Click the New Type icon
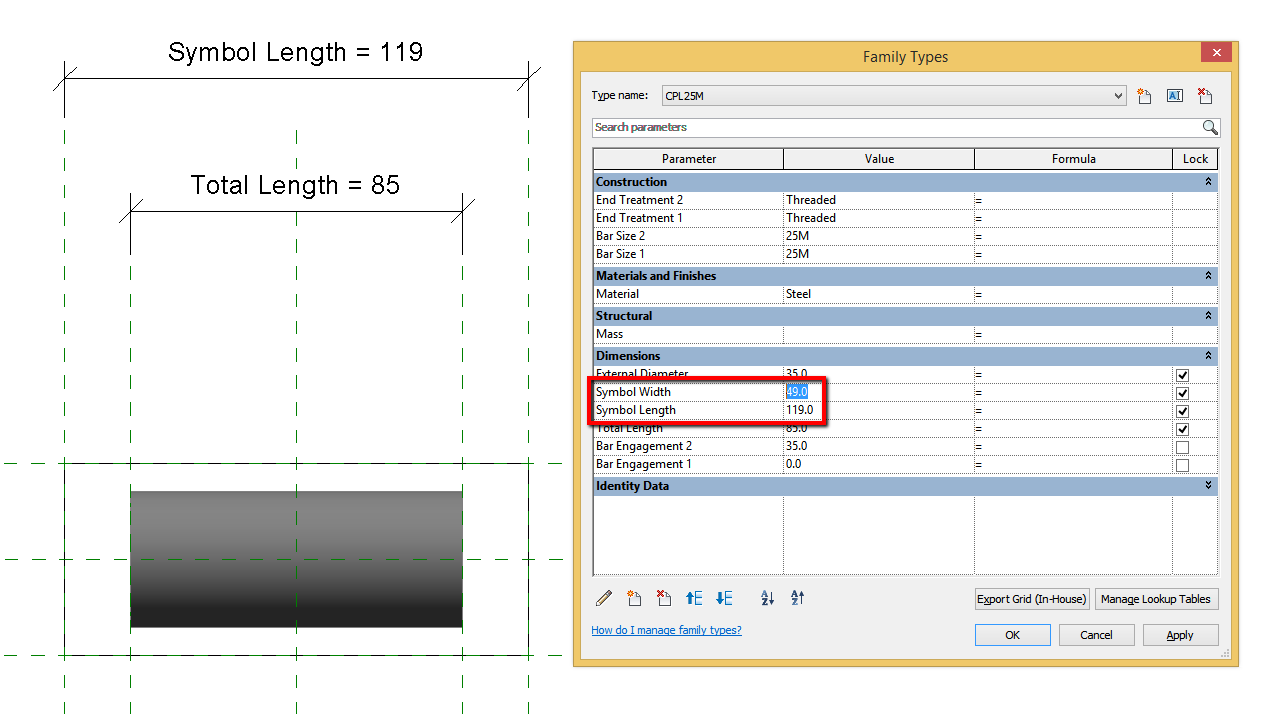 [1144, 96]
